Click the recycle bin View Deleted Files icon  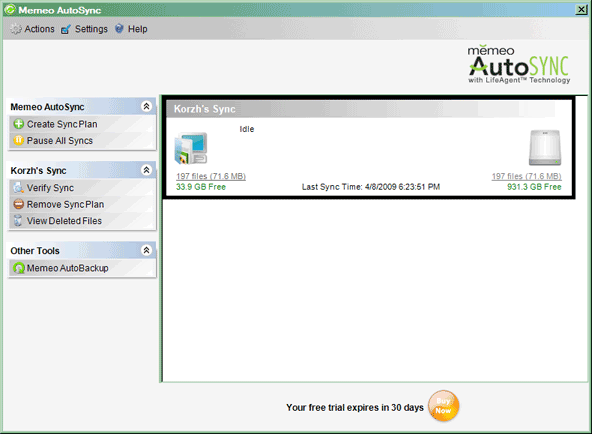click(x=18, y=220)
